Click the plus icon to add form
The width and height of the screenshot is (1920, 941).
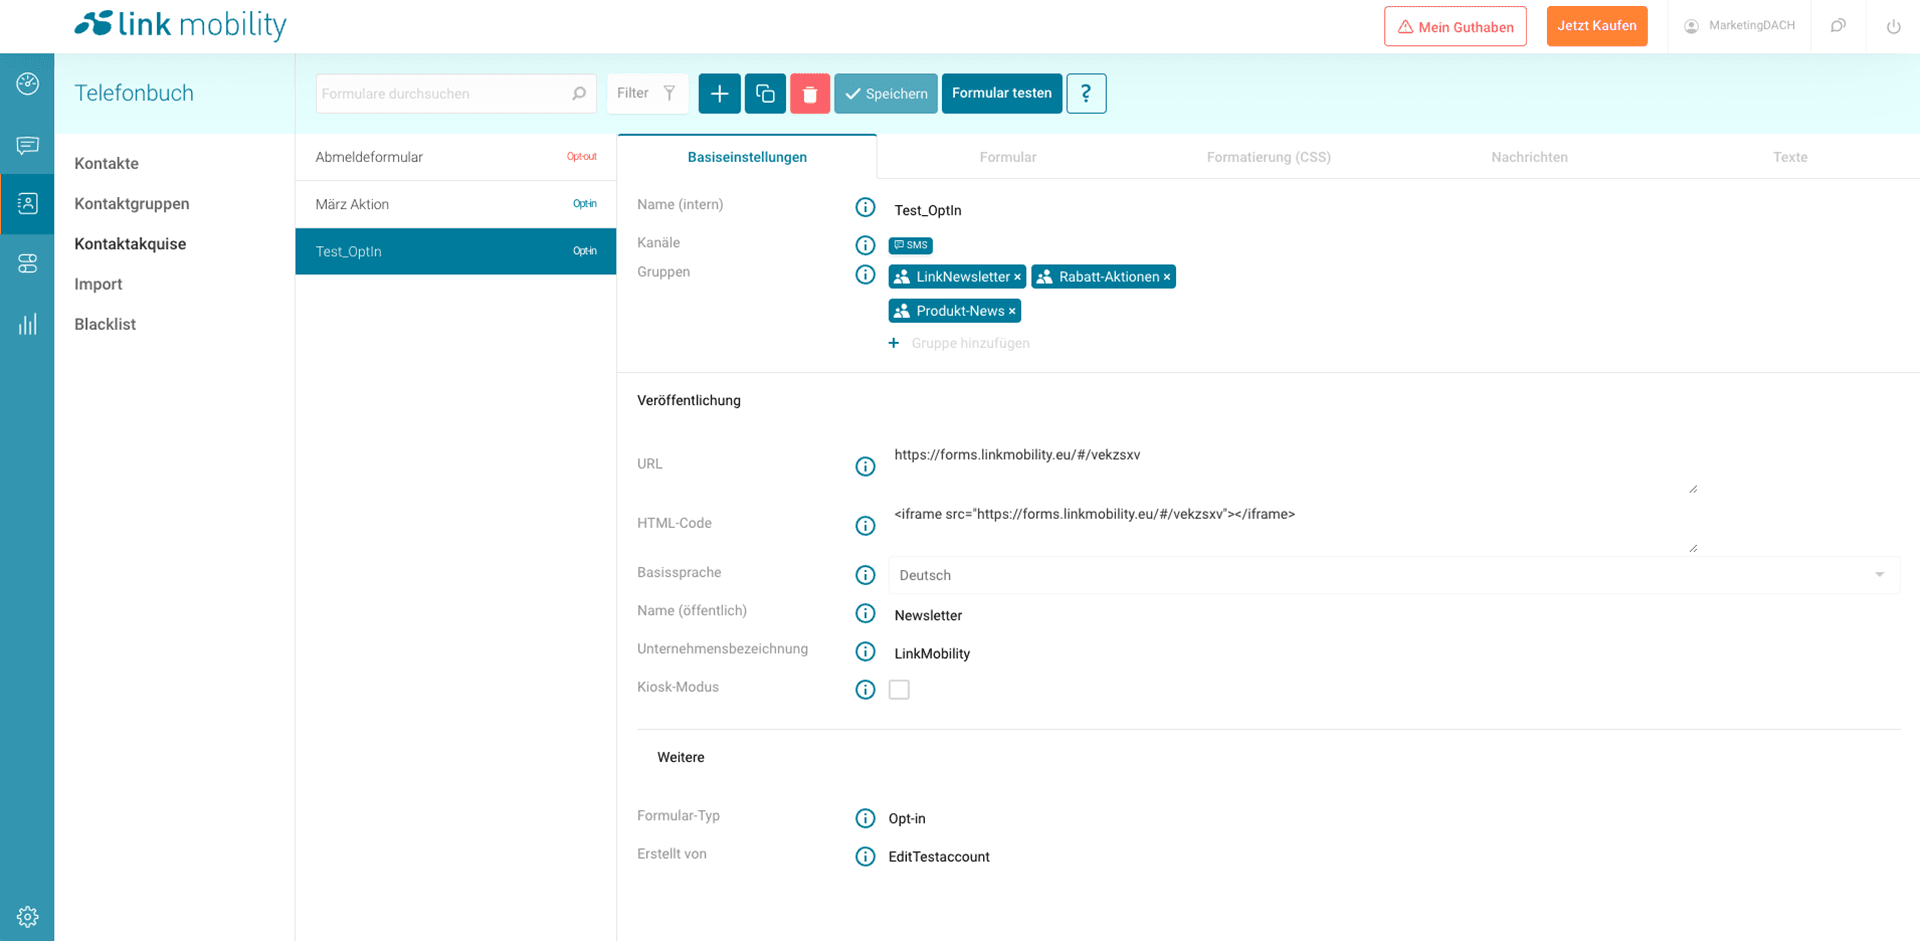pos(719,94)
